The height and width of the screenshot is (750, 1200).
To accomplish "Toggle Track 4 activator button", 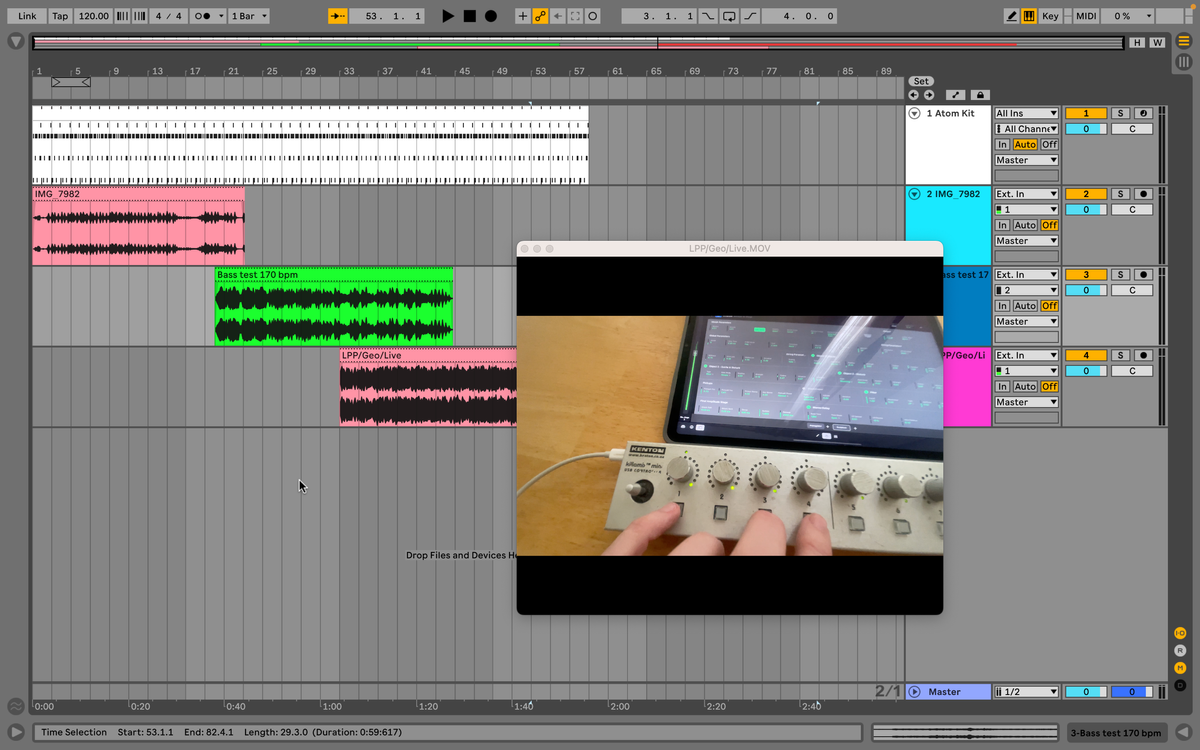I will coord(1086,355).
